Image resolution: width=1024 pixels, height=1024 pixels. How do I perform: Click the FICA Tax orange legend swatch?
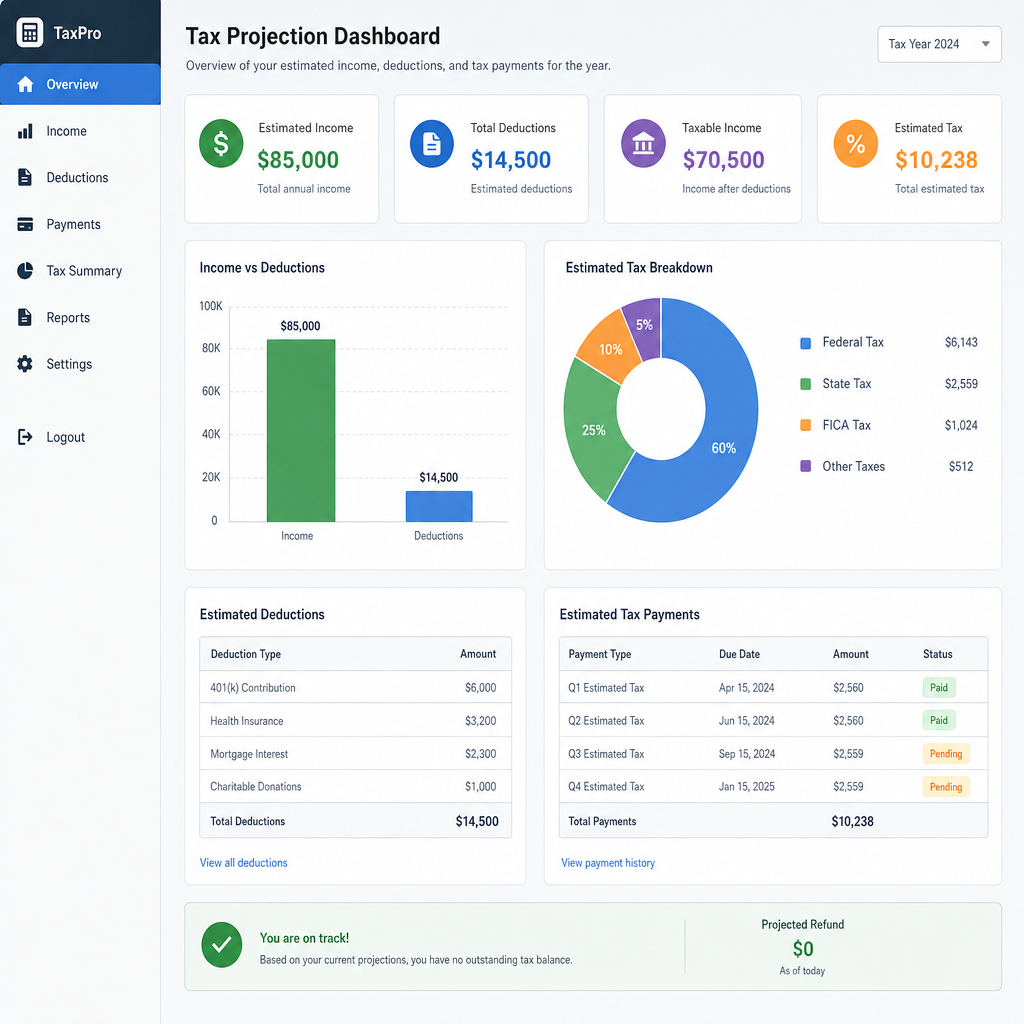(806, 425)
